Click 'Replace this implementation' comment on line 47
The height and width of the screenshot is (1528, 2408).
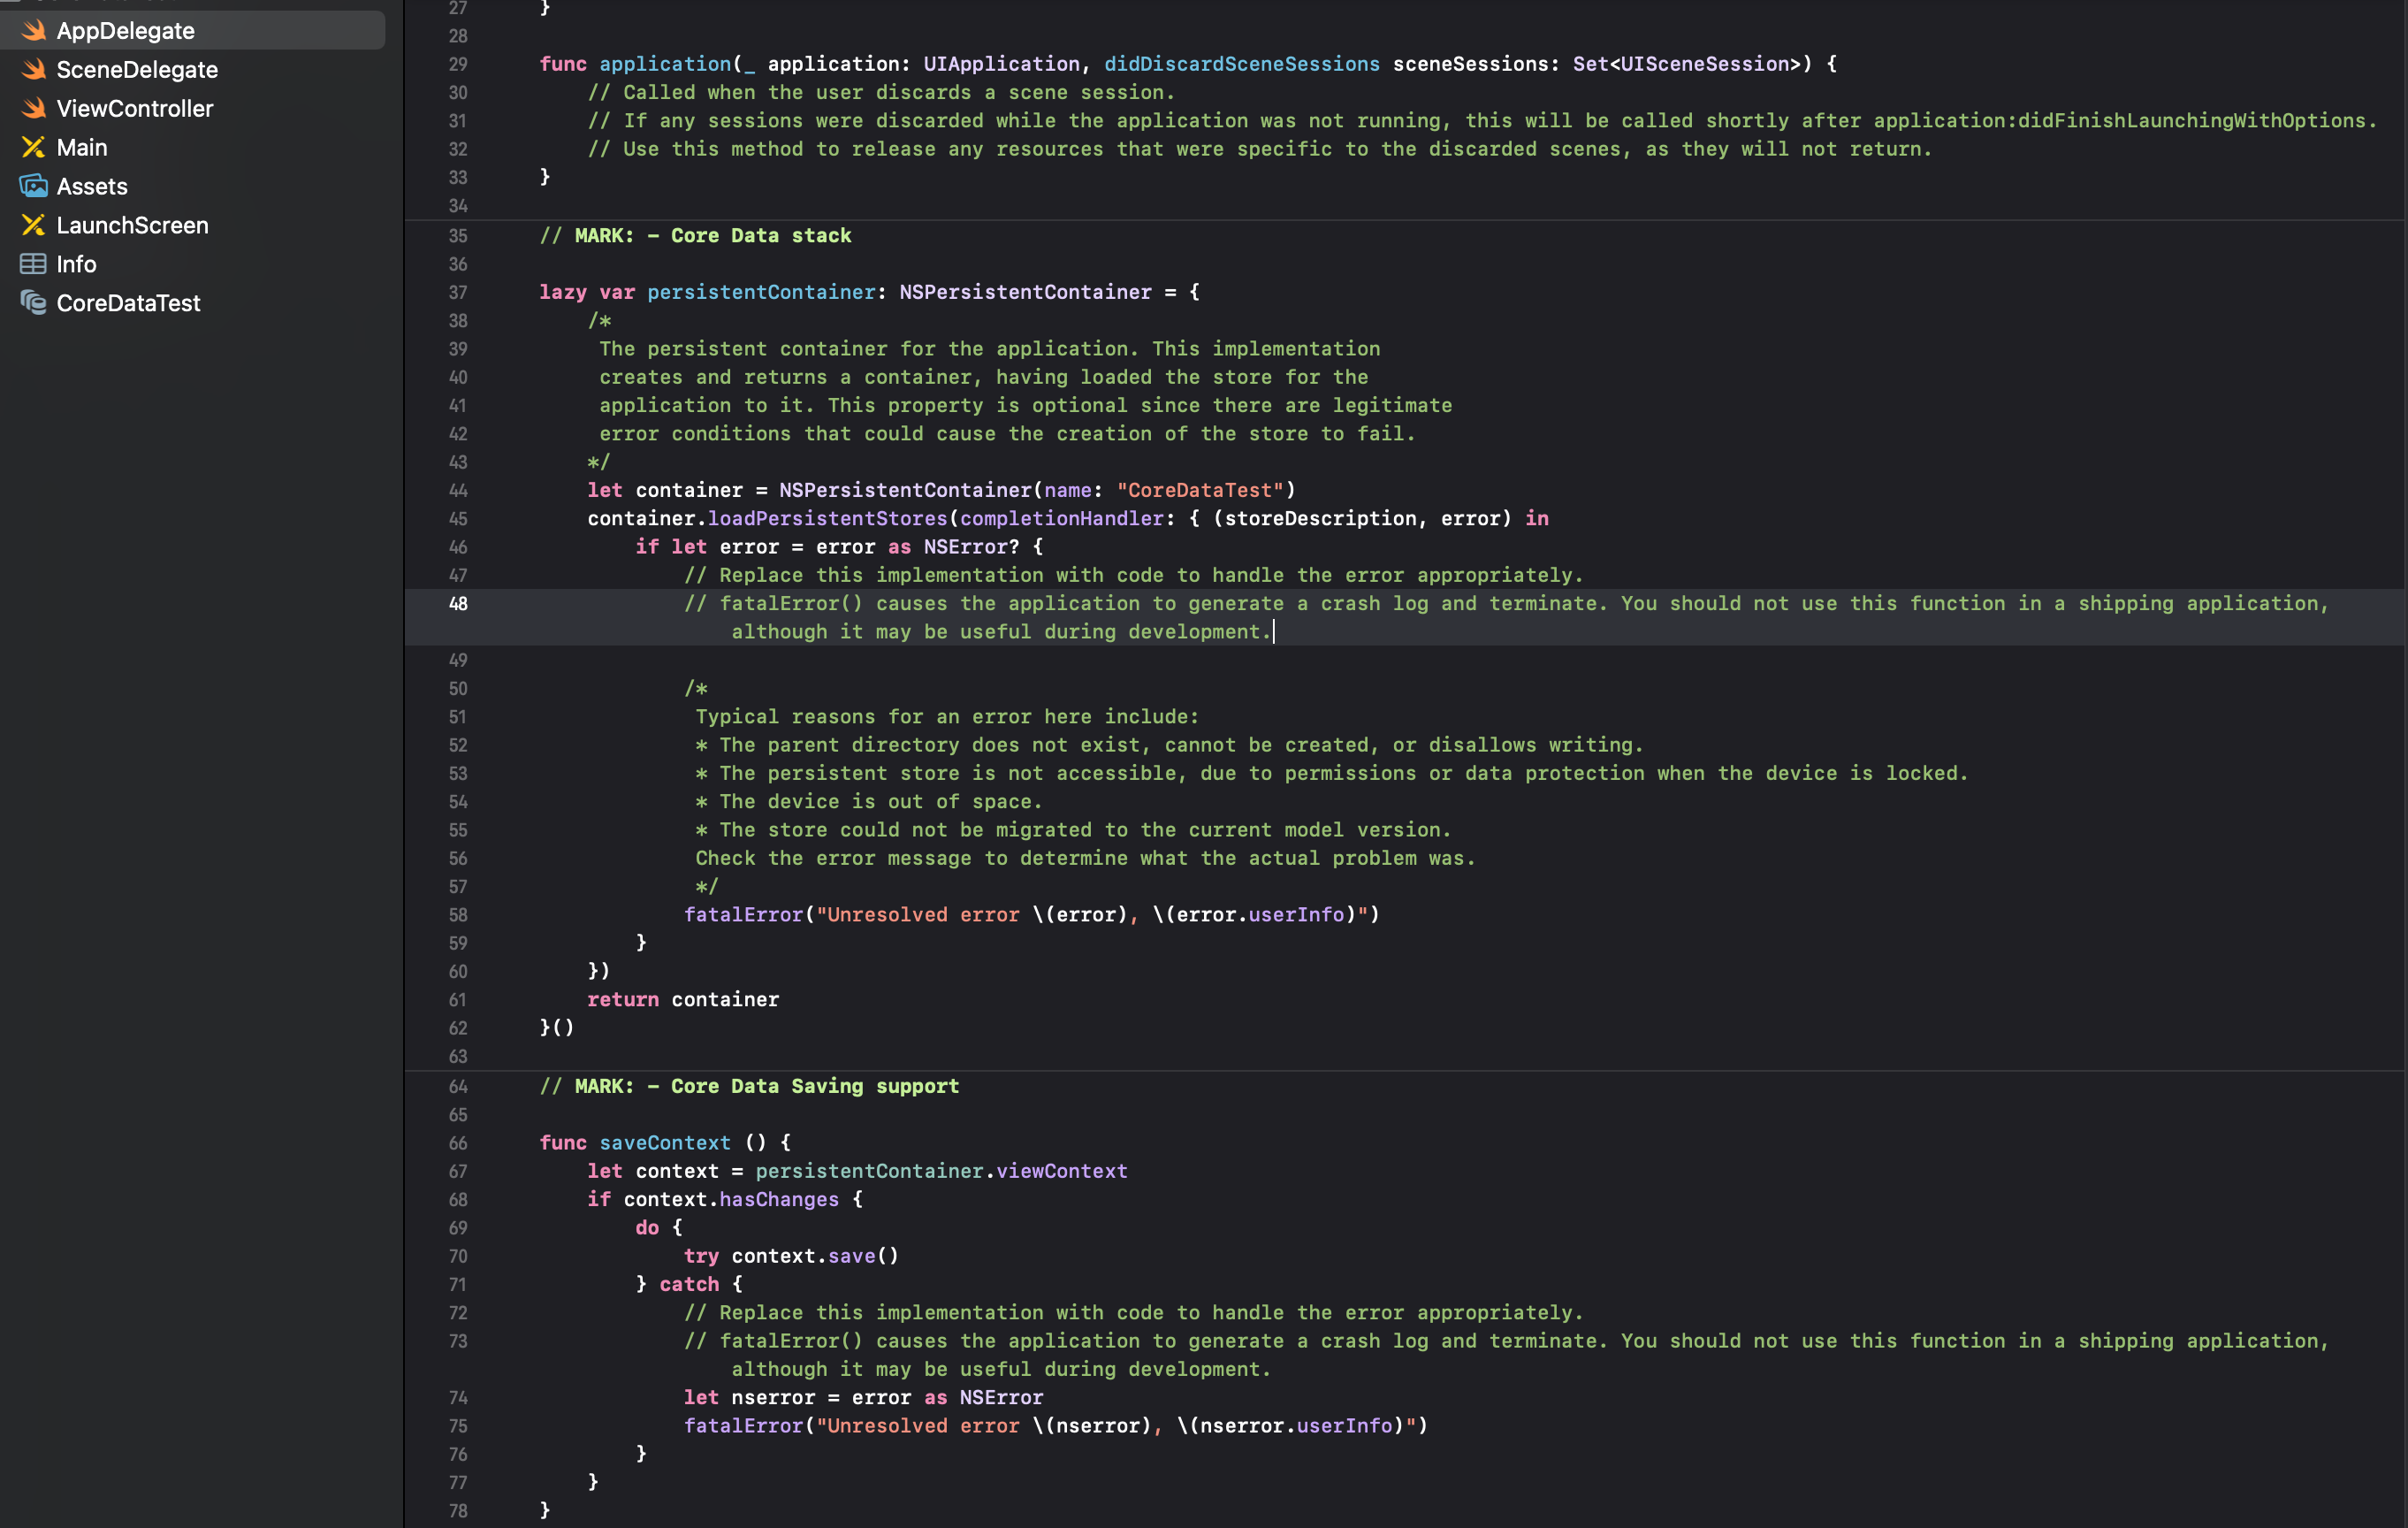pos(1134,576)
